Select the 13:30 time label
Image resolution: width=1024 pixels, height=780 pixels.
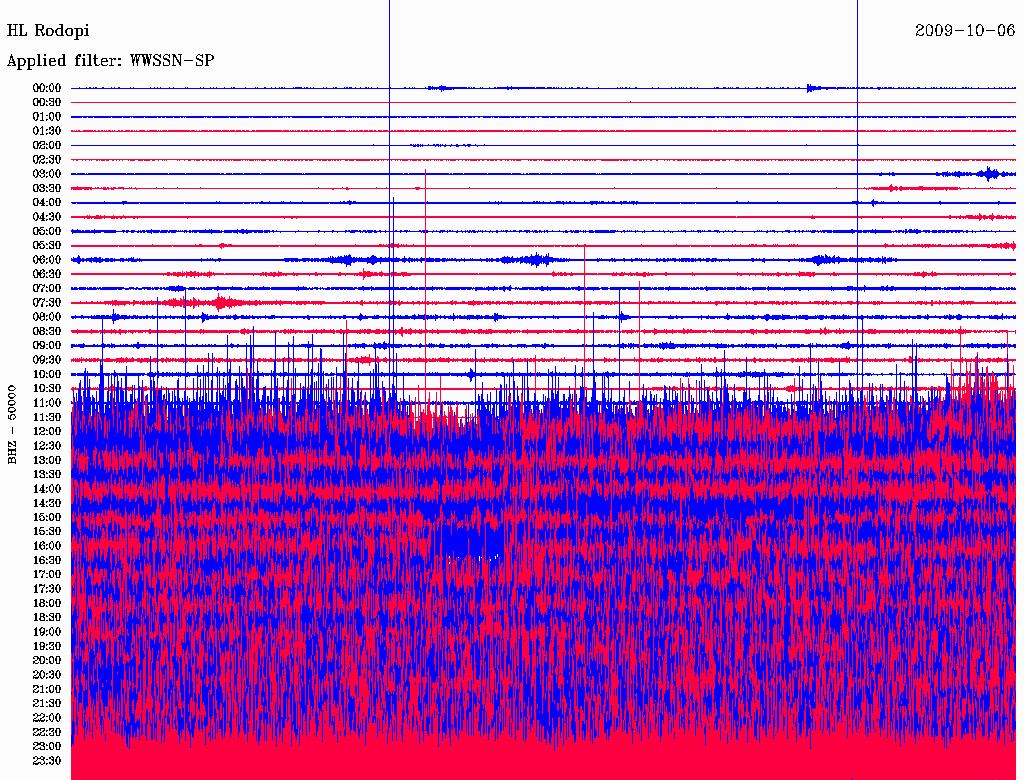47,475
